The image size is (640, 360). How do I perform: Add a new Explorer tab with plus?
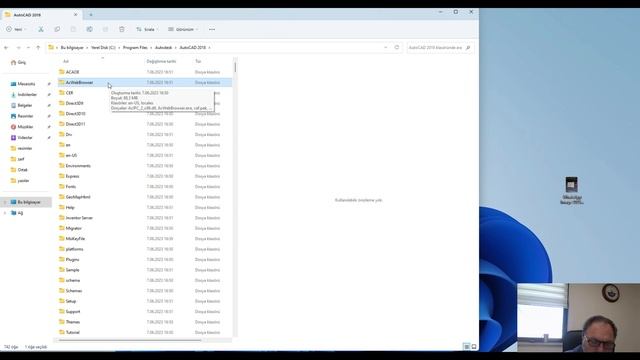click(x=91, y=15)
